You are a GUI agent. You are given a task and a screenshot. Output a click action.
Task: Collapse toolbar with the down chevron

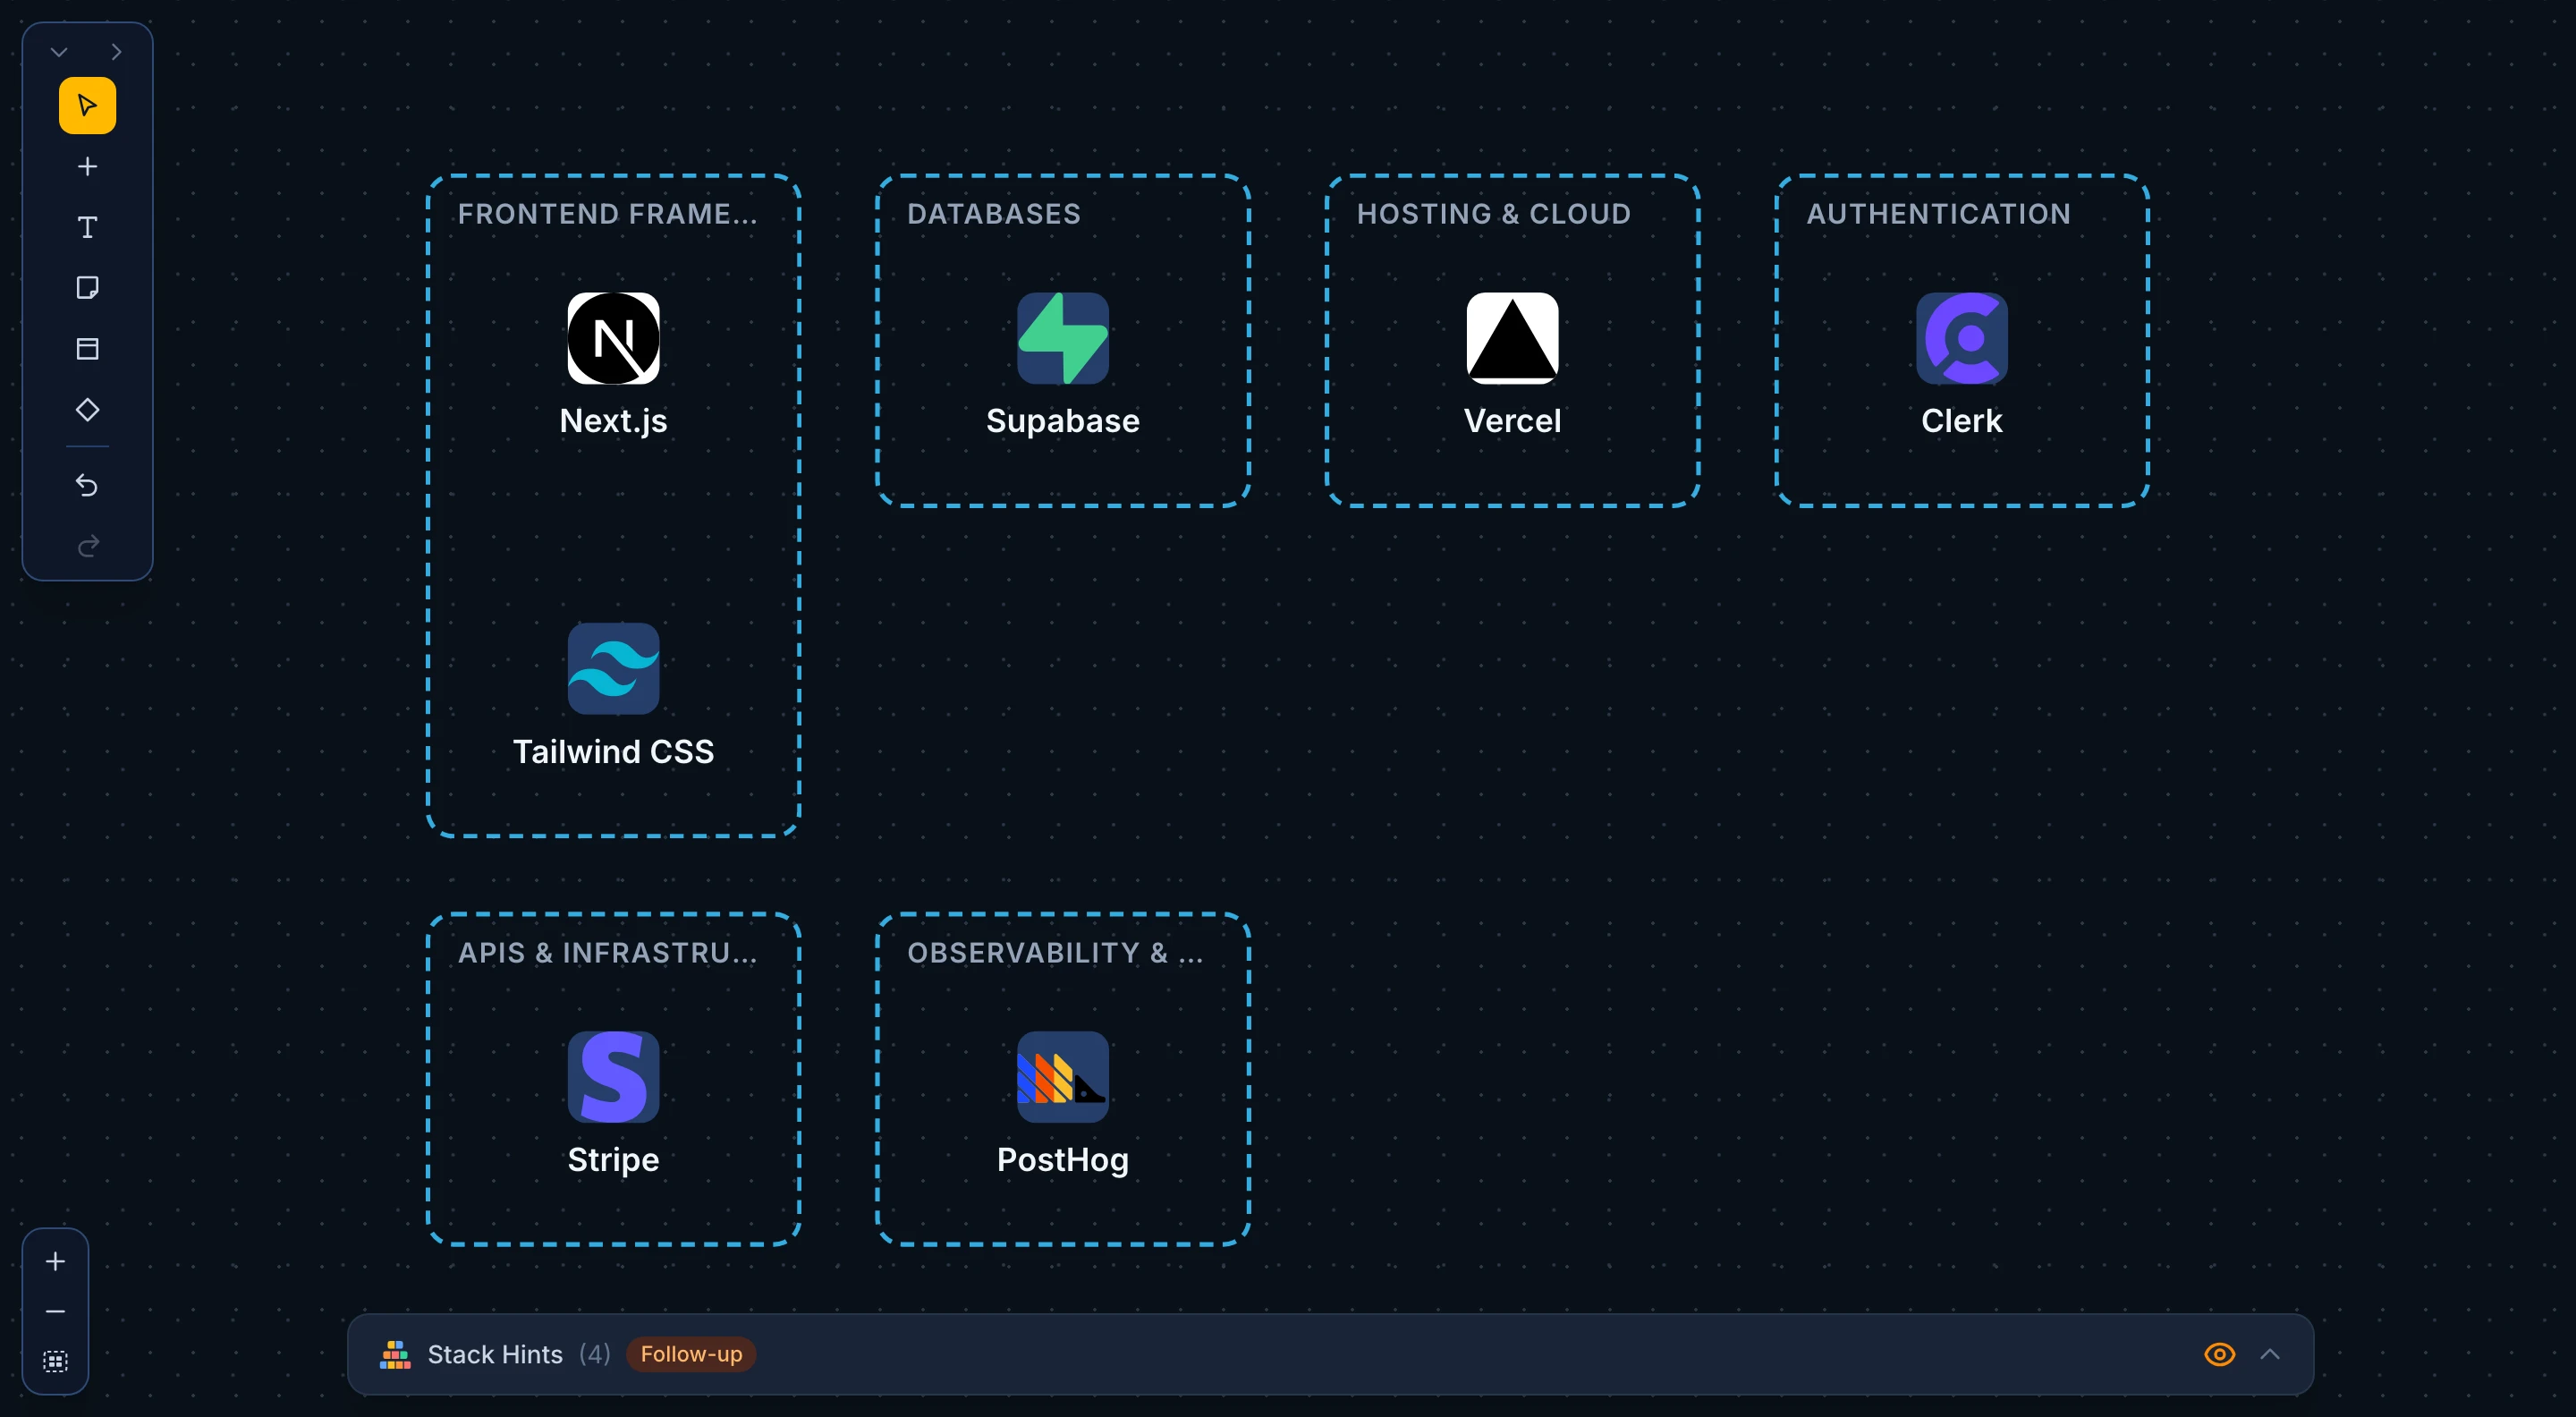pos(59,52)
